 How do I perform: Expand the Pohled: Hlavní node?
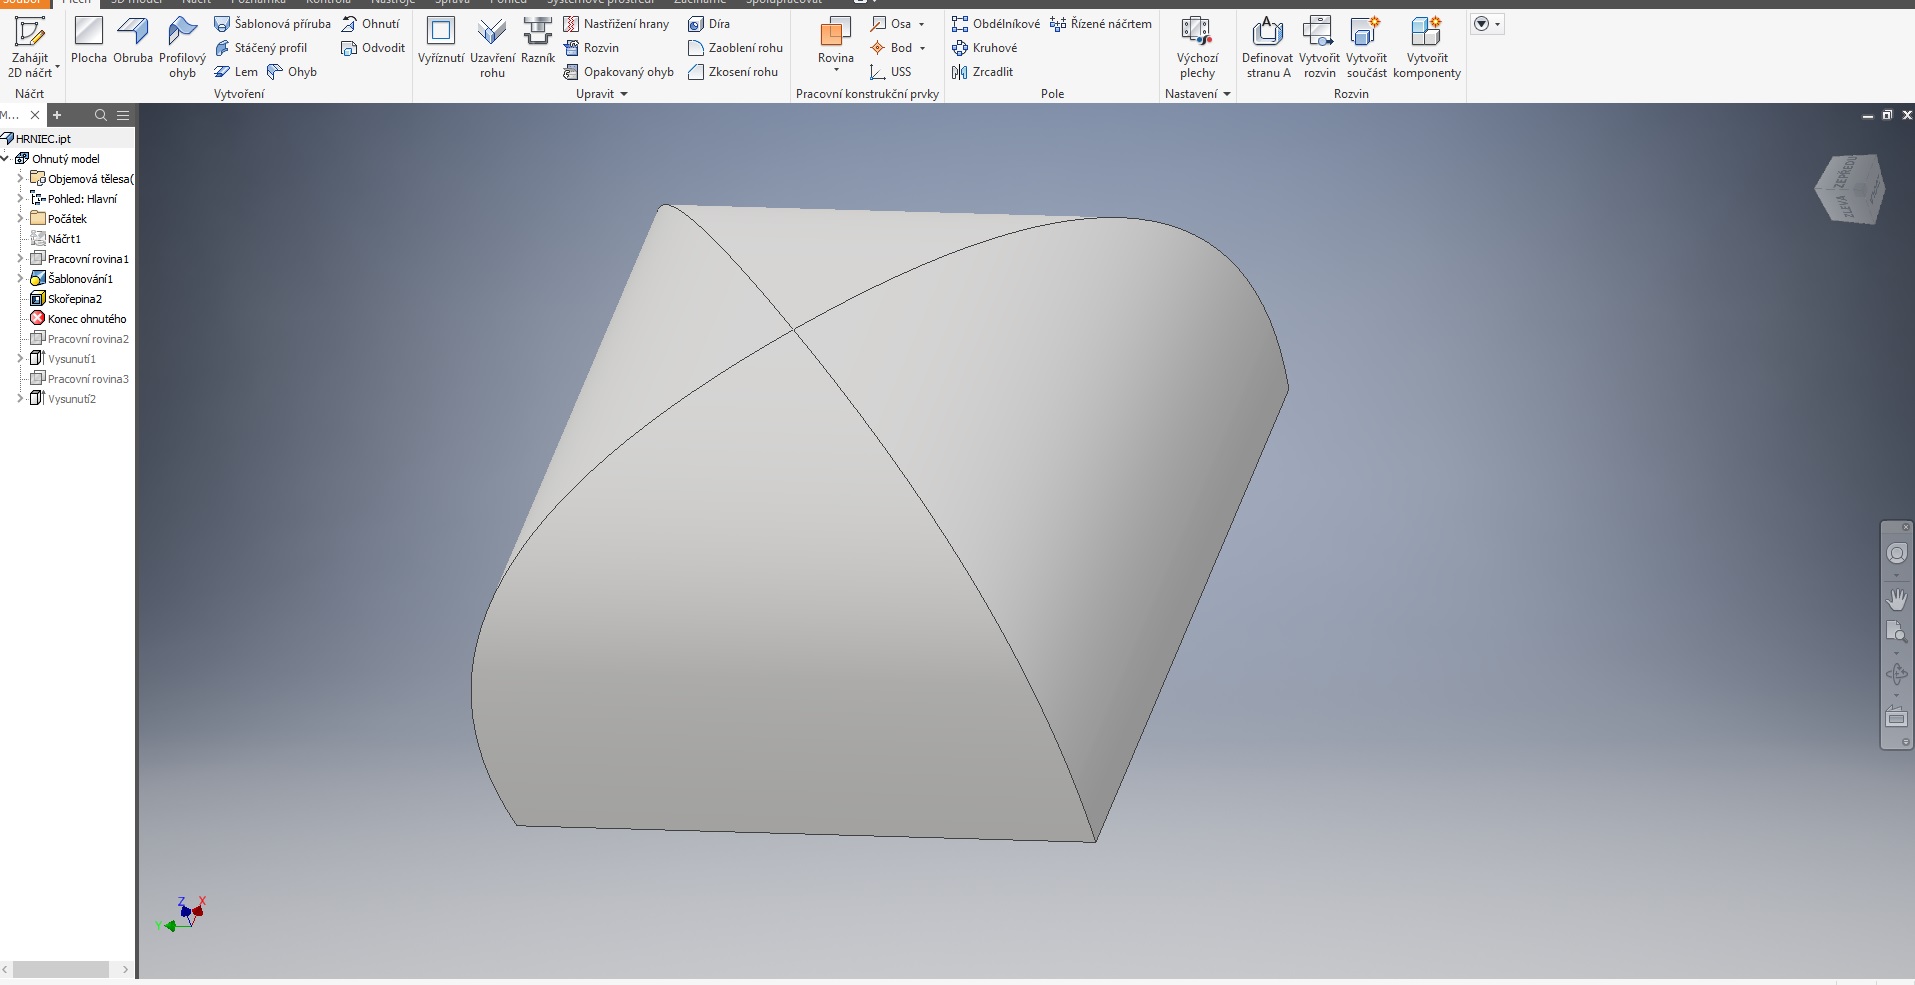pyautogui.click(x=20, y=198)
